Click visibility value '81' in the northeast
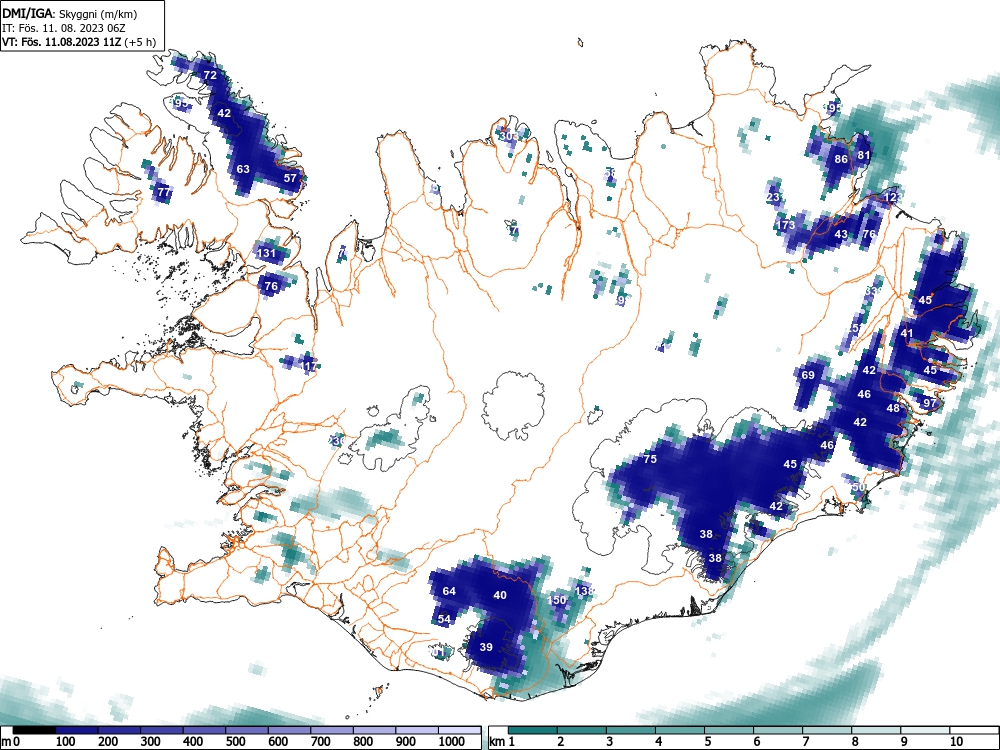 (x=864, y=155)
